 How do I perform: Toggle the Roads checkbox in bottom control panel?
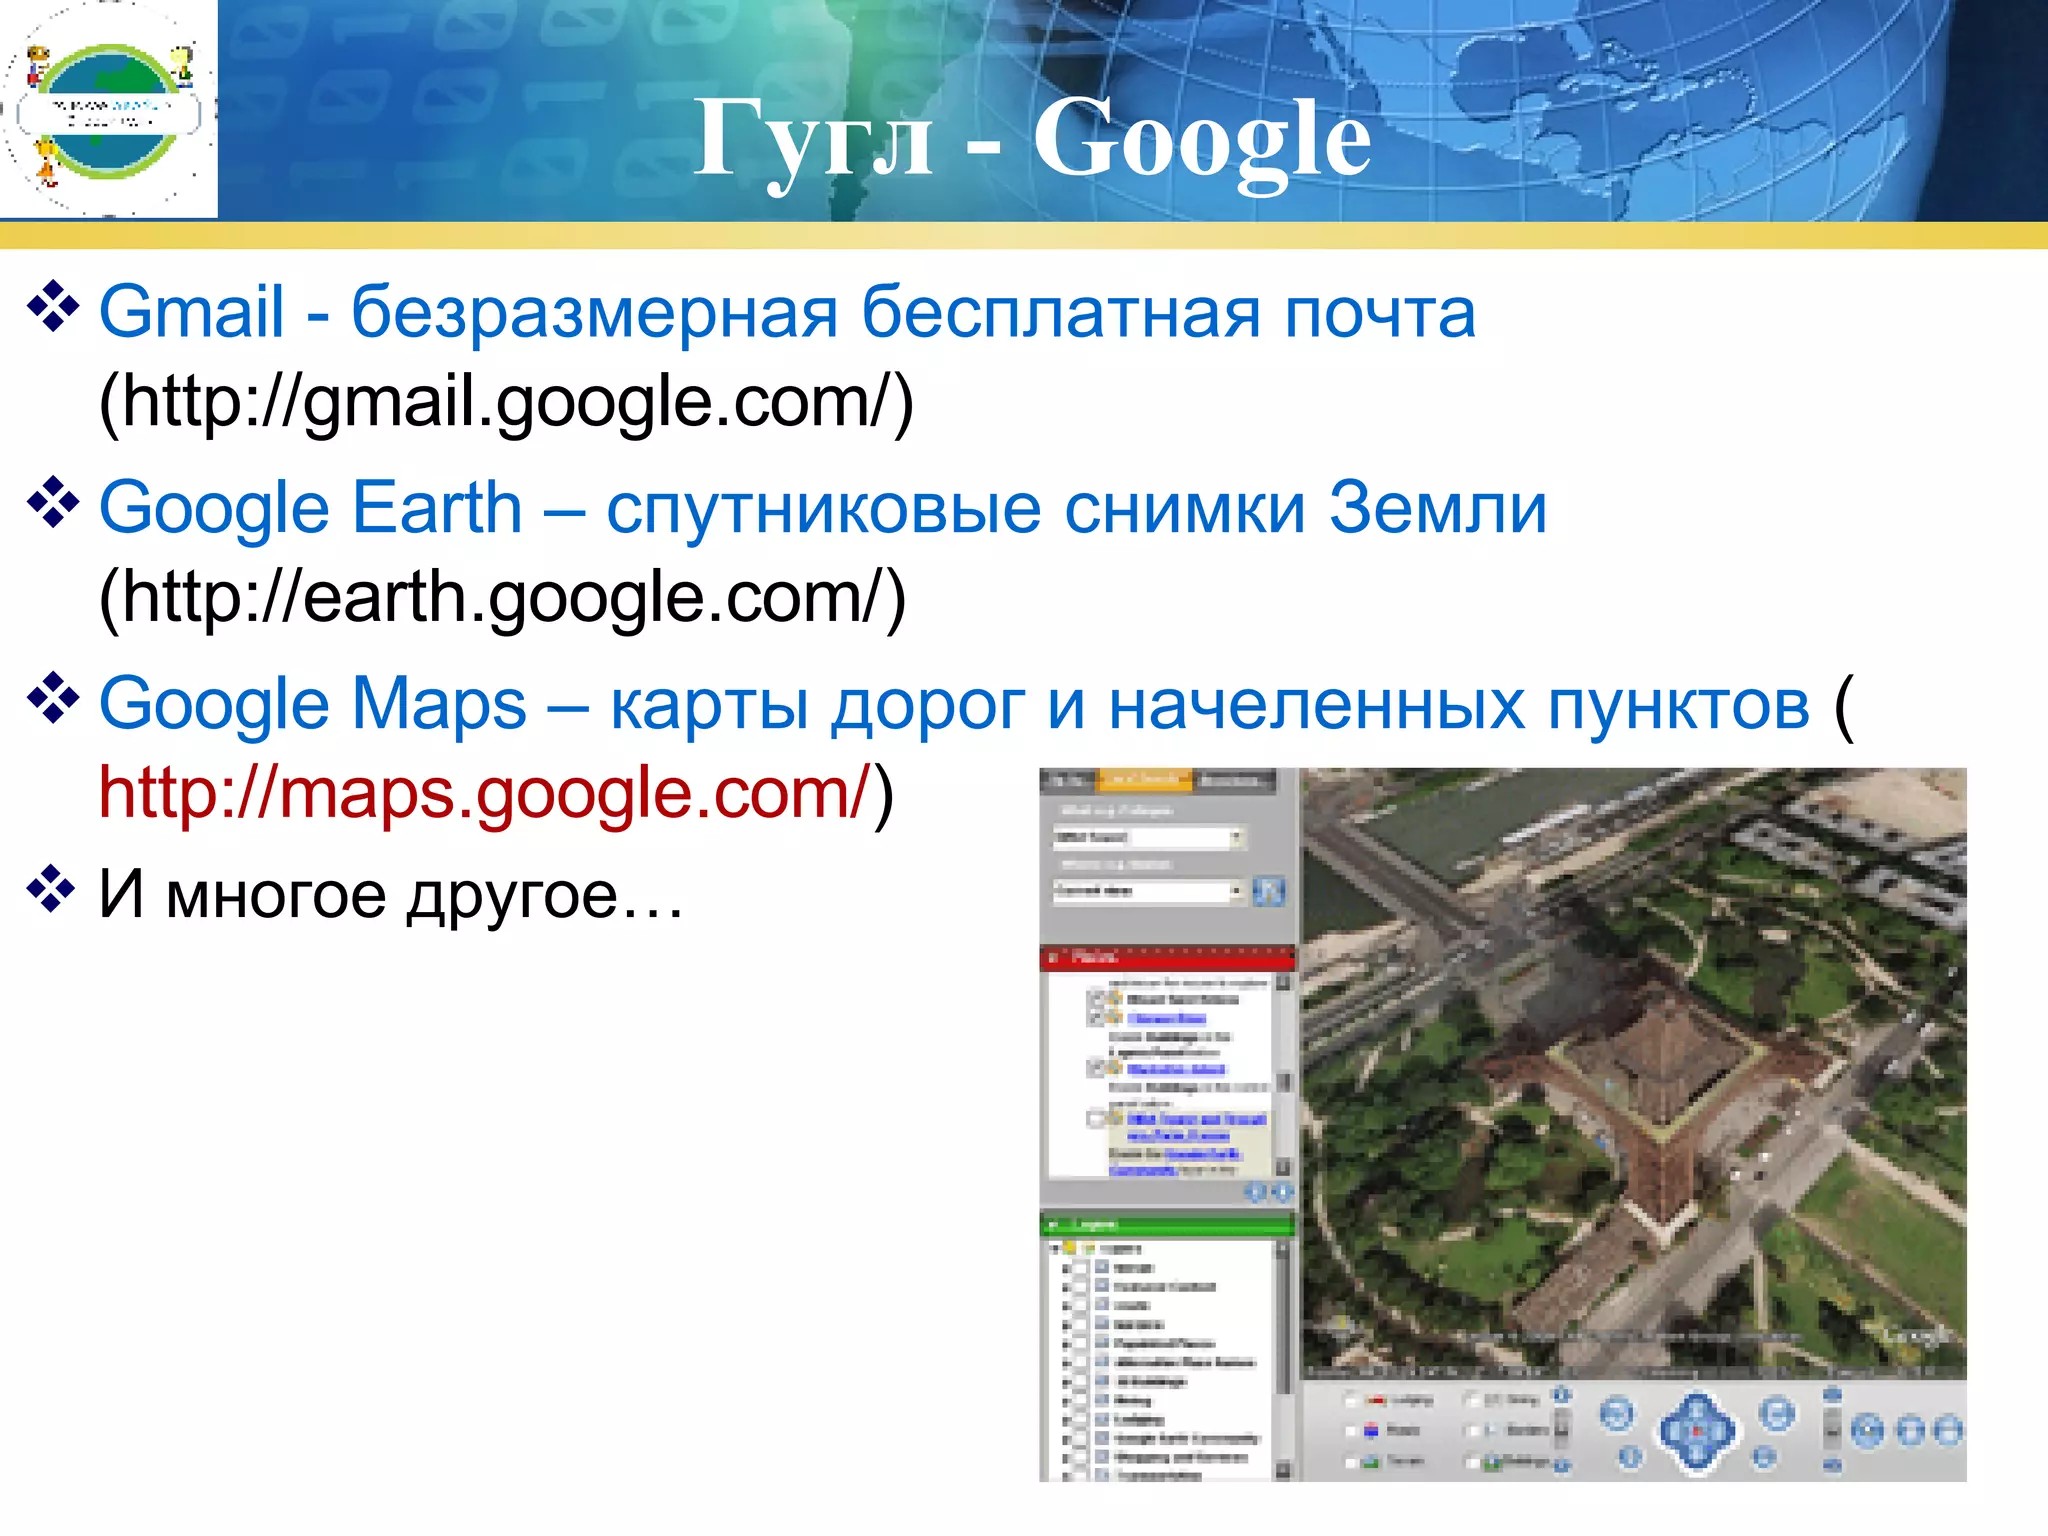(x=1351, y=1431)
